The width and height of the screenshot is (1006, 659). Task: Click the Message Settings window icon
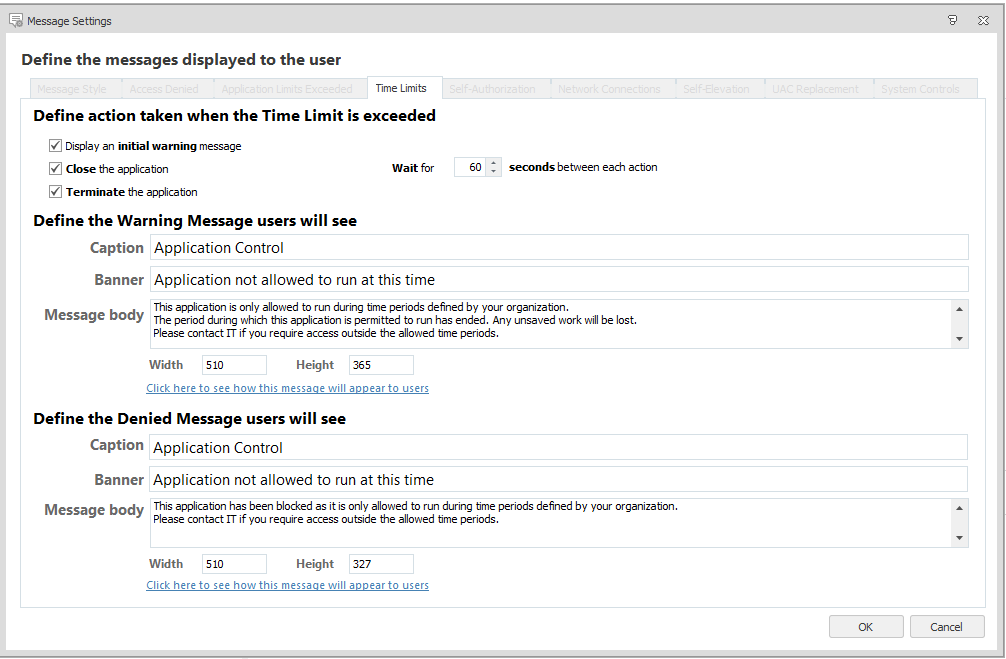coord(15,21)
